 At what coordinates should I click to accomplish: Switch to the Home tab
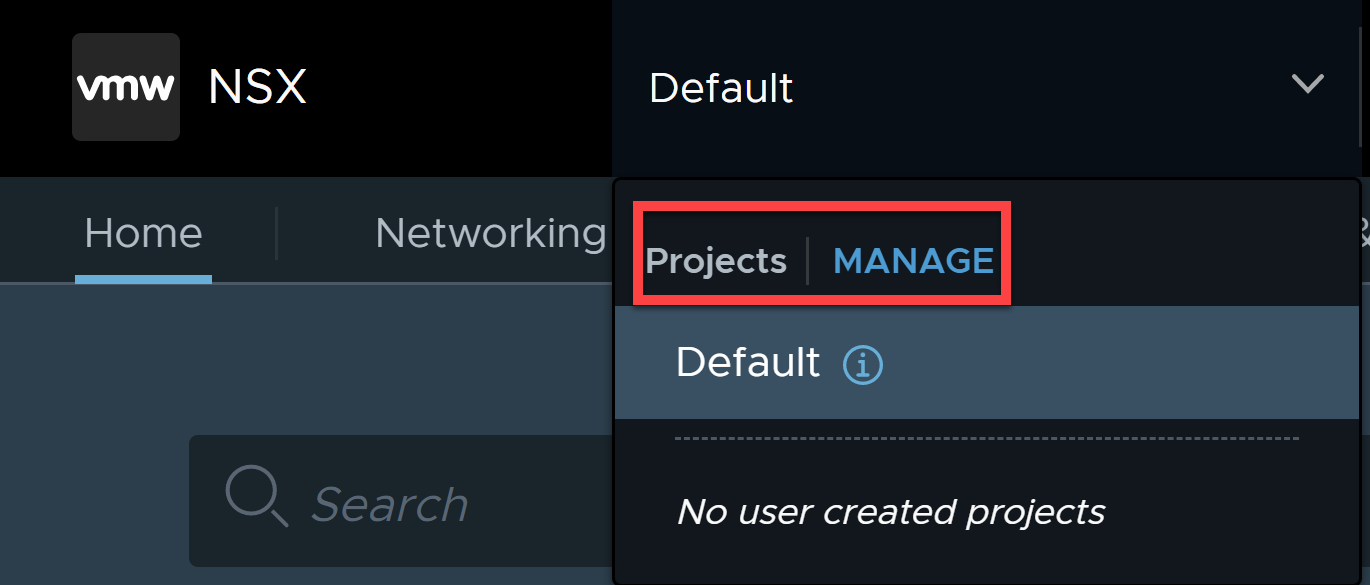(x=143, y=233)
